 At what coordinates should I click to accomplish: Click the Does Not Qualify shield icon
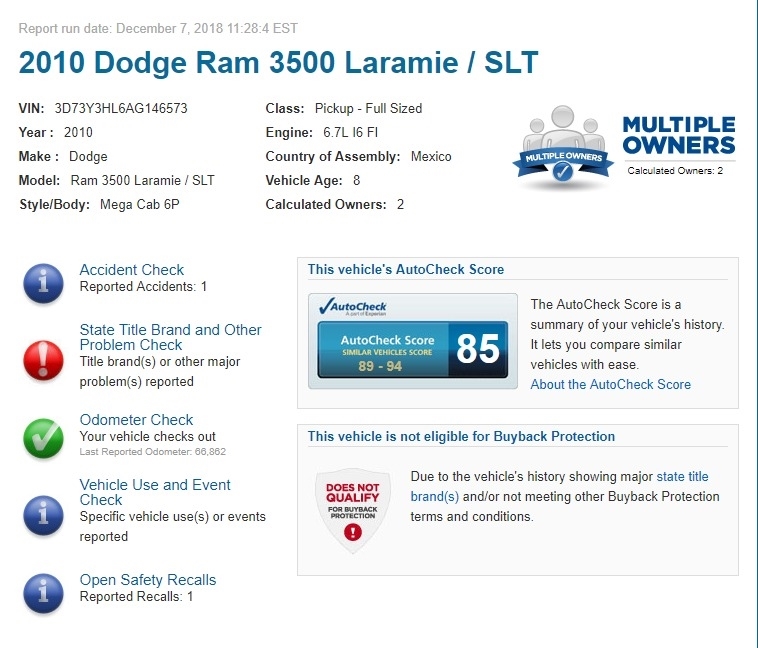[x=351, y=510]
